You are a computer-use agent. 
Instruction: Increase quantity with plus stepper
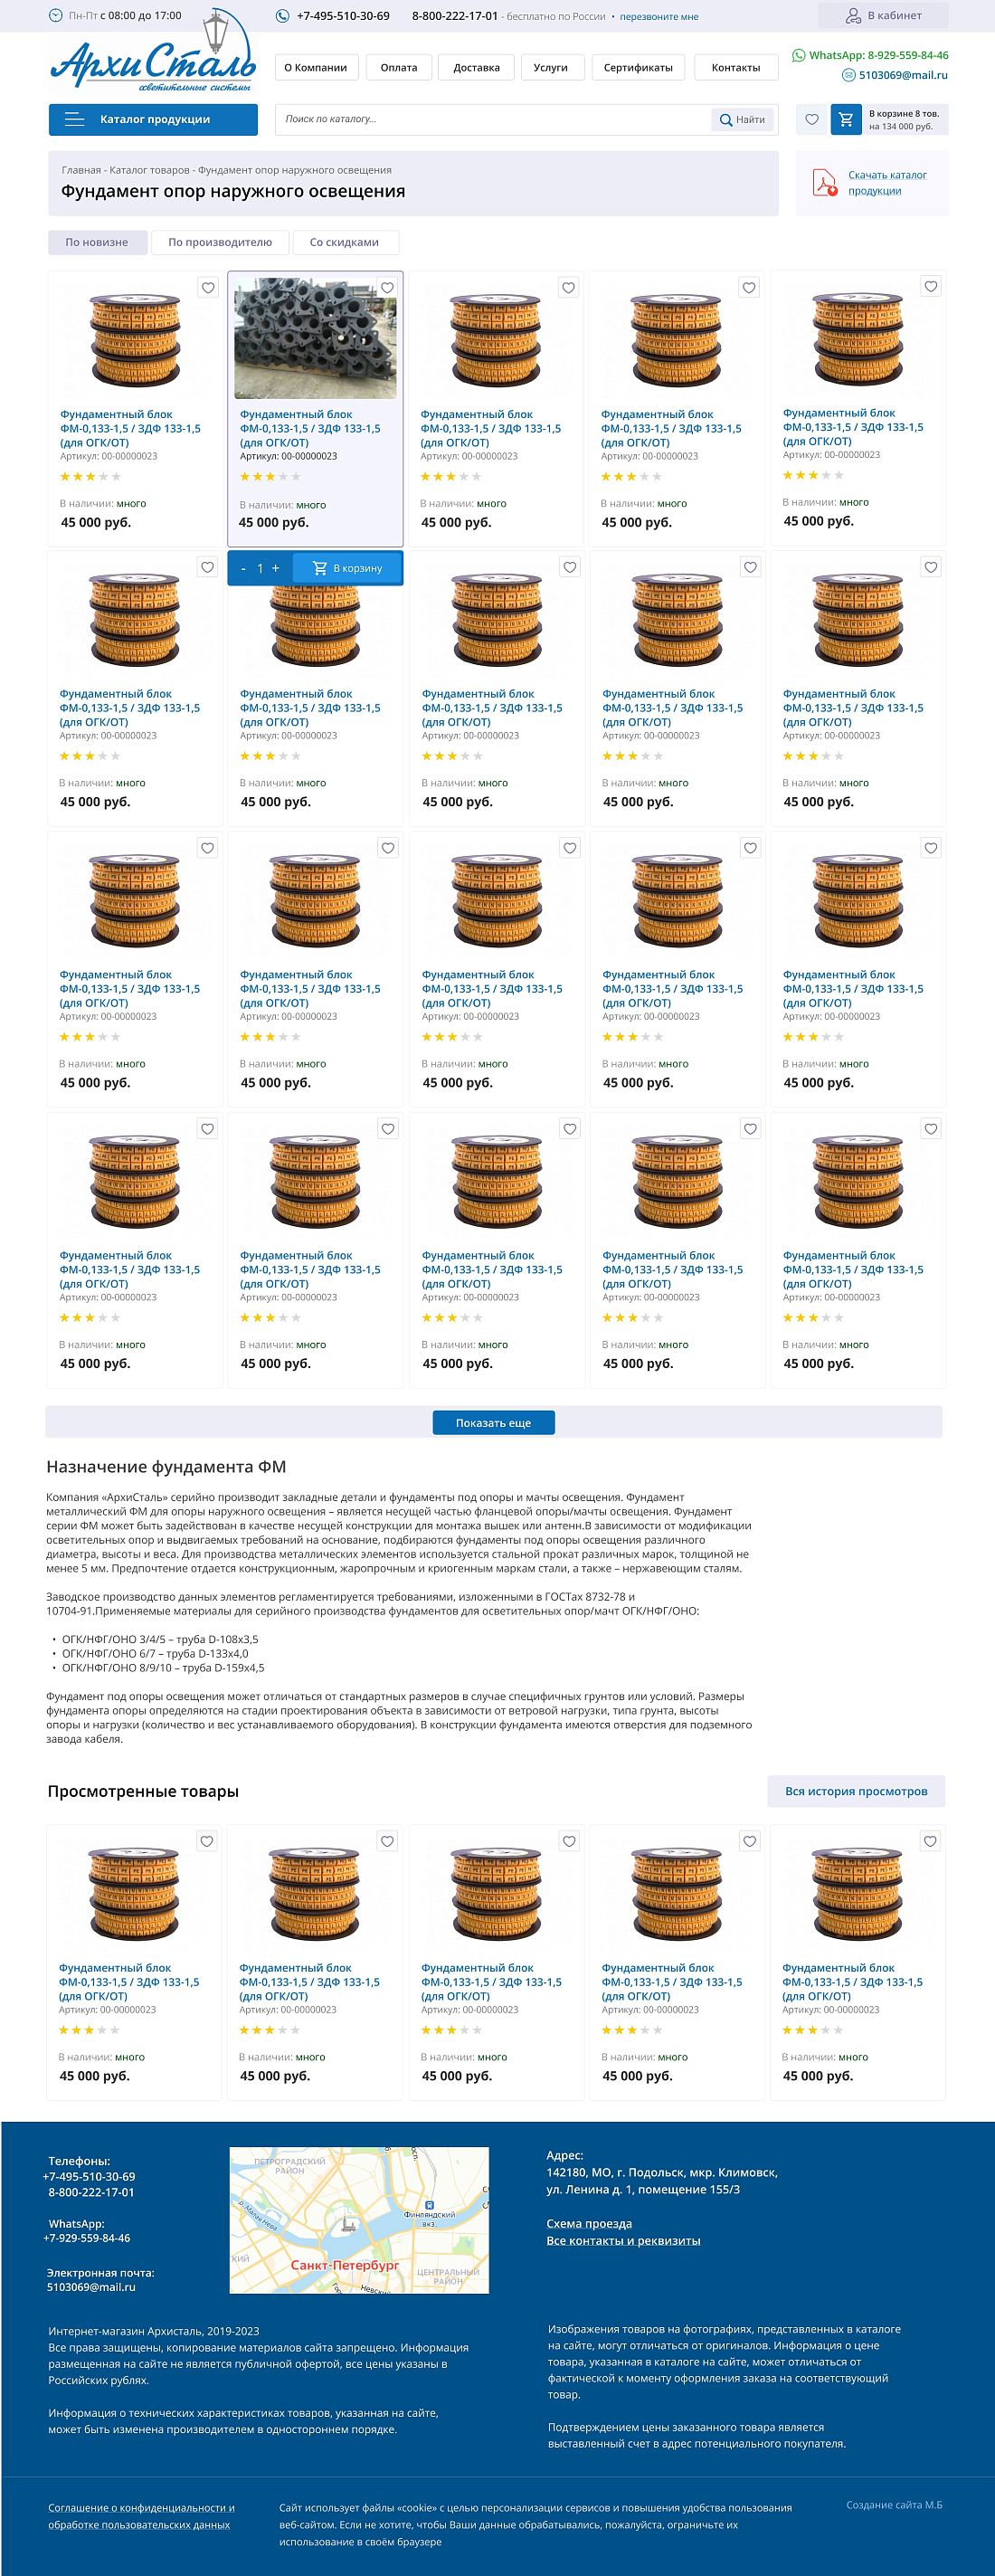(276, 568)
